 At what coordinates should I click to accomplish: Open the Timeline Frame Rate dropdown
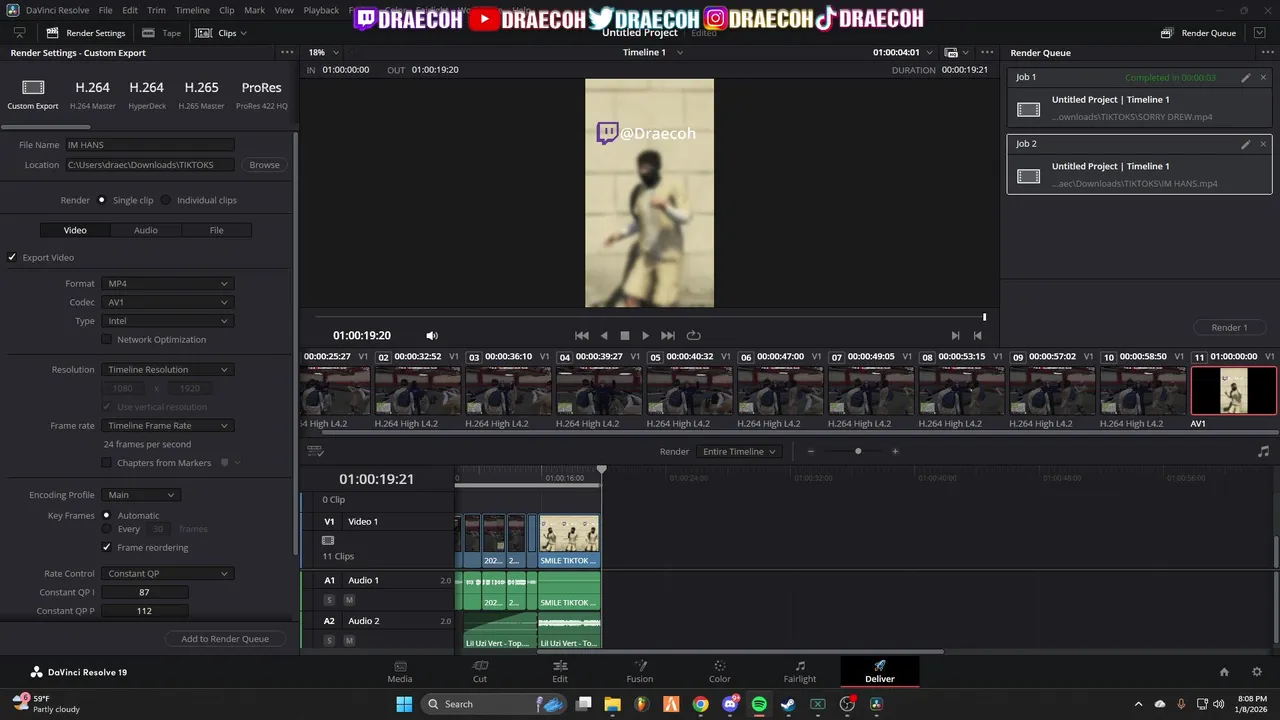pos(167,425)
